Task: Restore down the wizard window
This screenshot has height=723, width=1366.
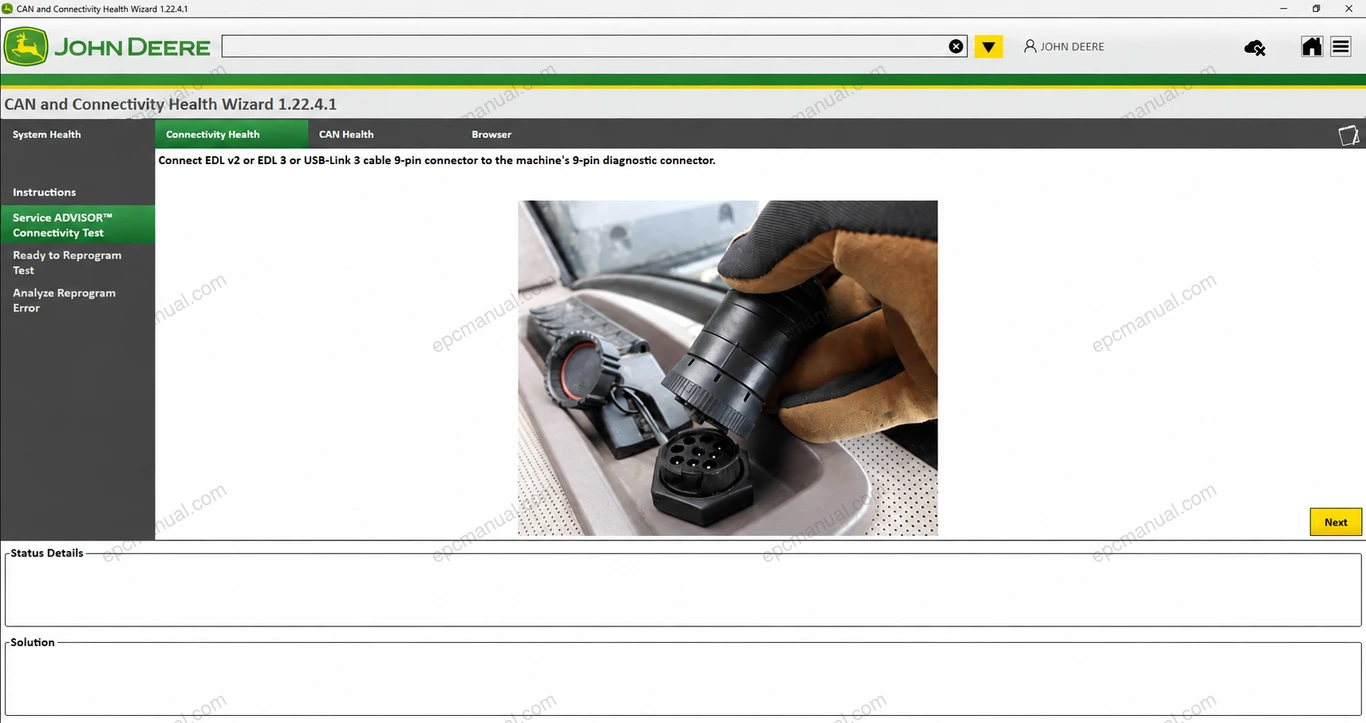Action: pyautogui.click(x=1316, y=8)
